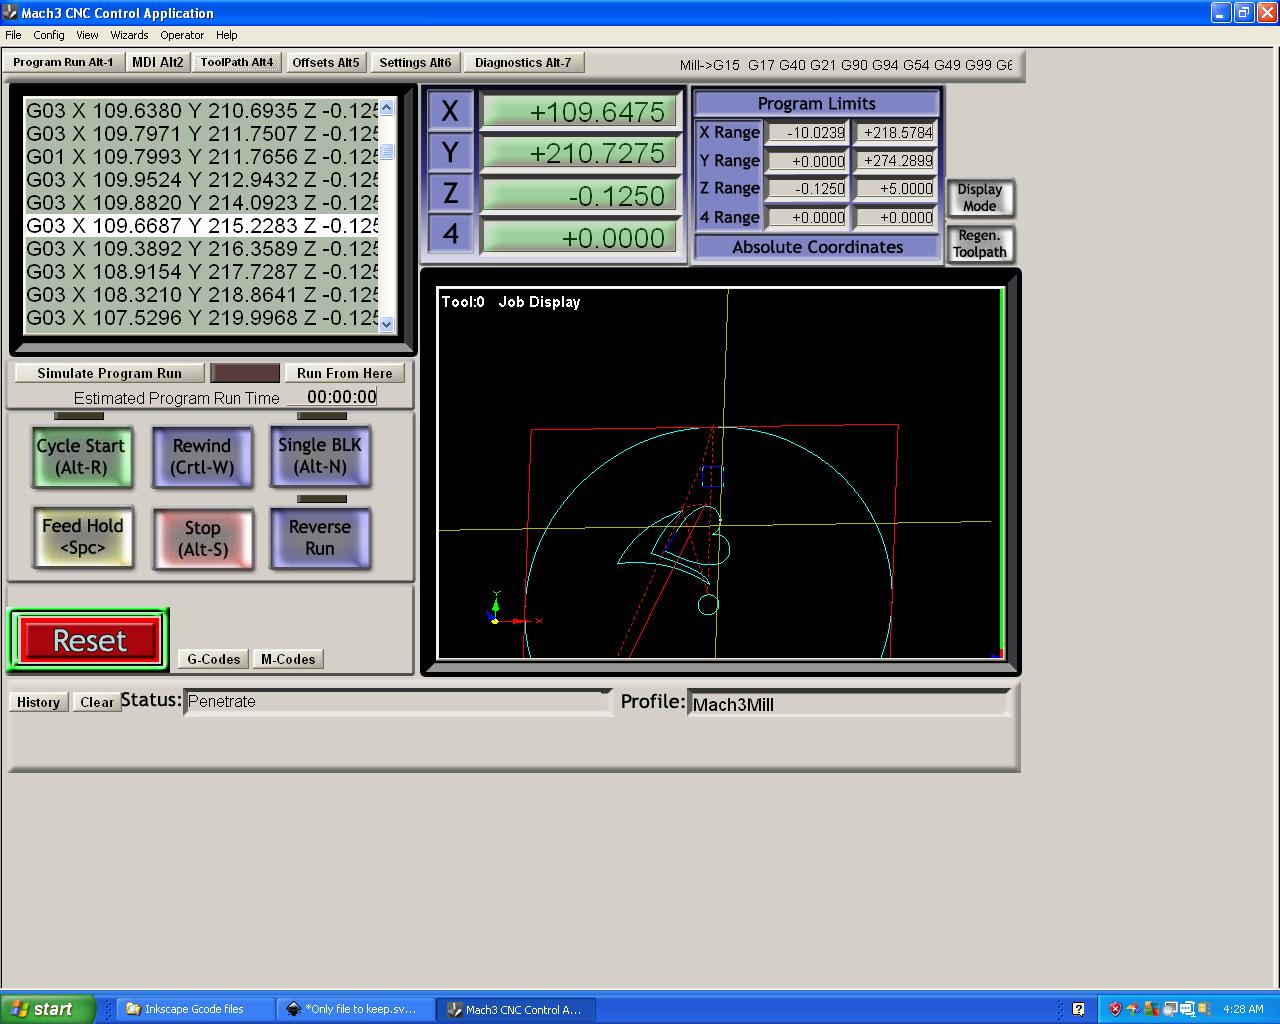Open the Wizards menu

(x=129, y=35)
